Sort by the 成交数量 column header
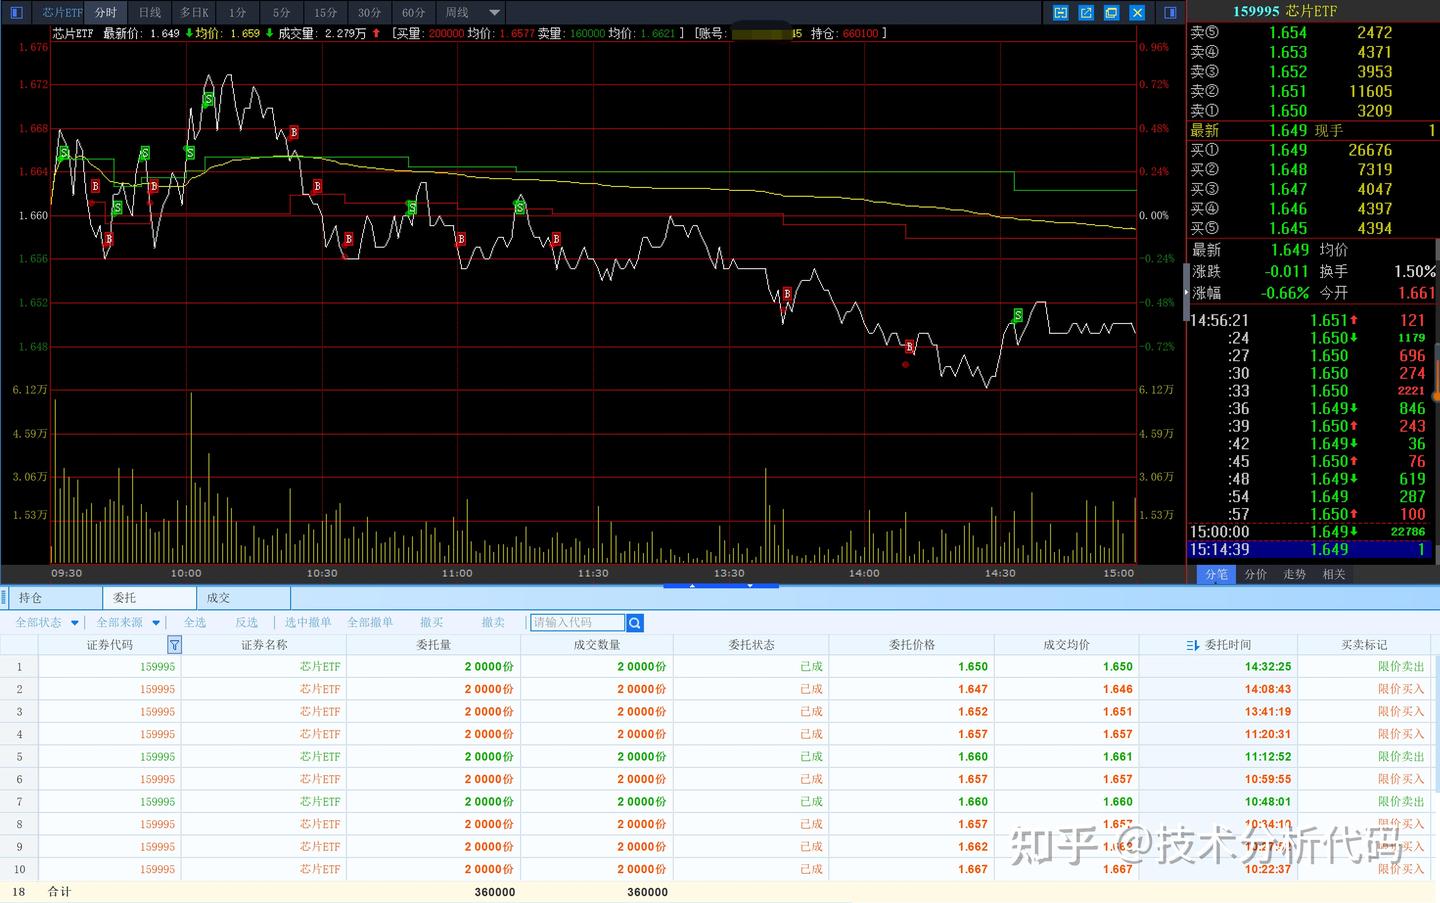 pos(597,645)
